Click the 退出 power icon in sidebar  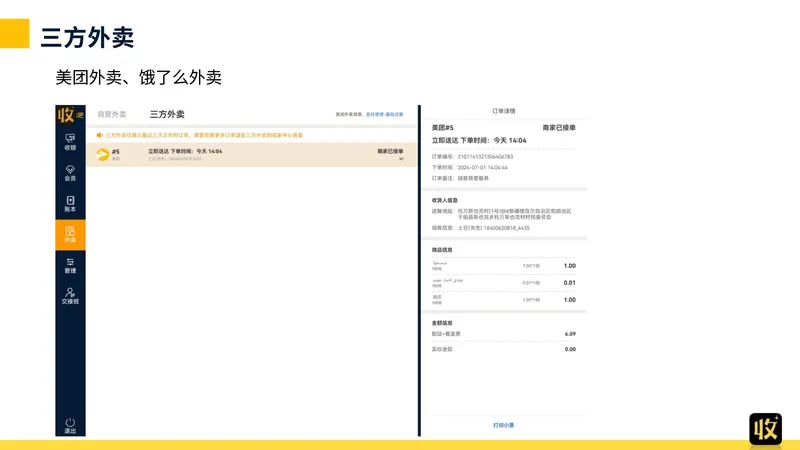(70, 426)
